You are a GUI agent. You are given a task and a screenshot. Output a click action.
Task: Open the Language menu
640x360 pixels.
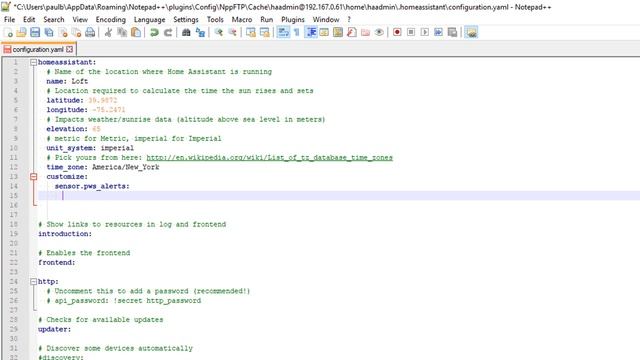pyautogui.click(x=149, y=19)
